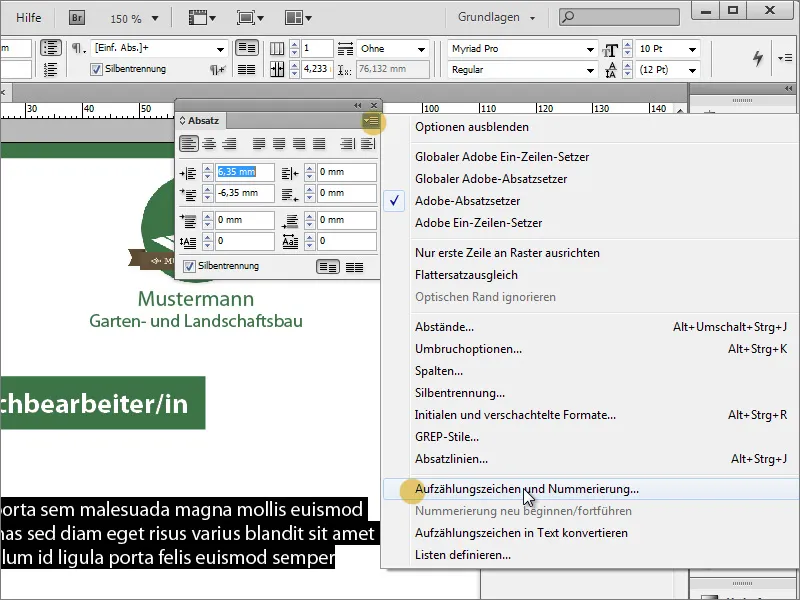Select justify with last line left
Screen dimensions: 800x600
[259, 144]
